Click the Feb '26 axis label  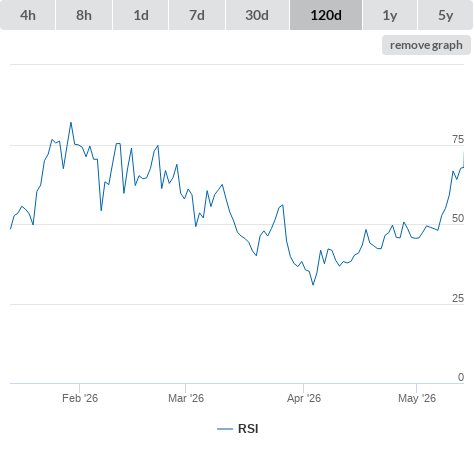click(x=80, y=398)
